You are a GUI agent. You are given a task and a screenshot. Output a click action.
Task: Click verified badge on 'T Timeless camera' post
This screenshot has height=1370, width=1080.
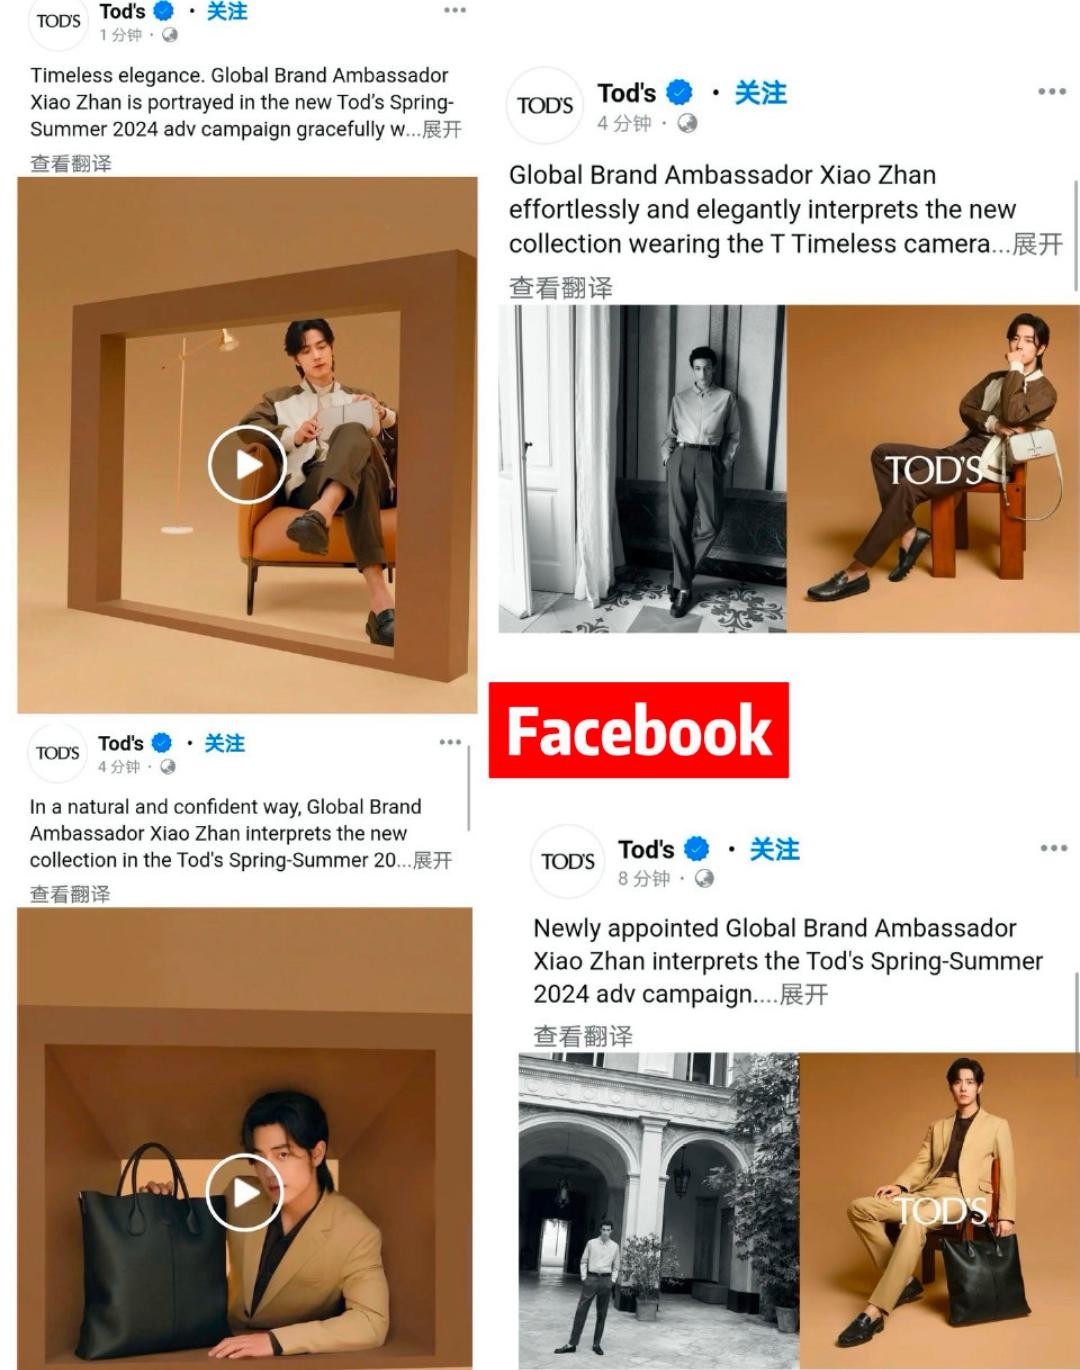679,93
